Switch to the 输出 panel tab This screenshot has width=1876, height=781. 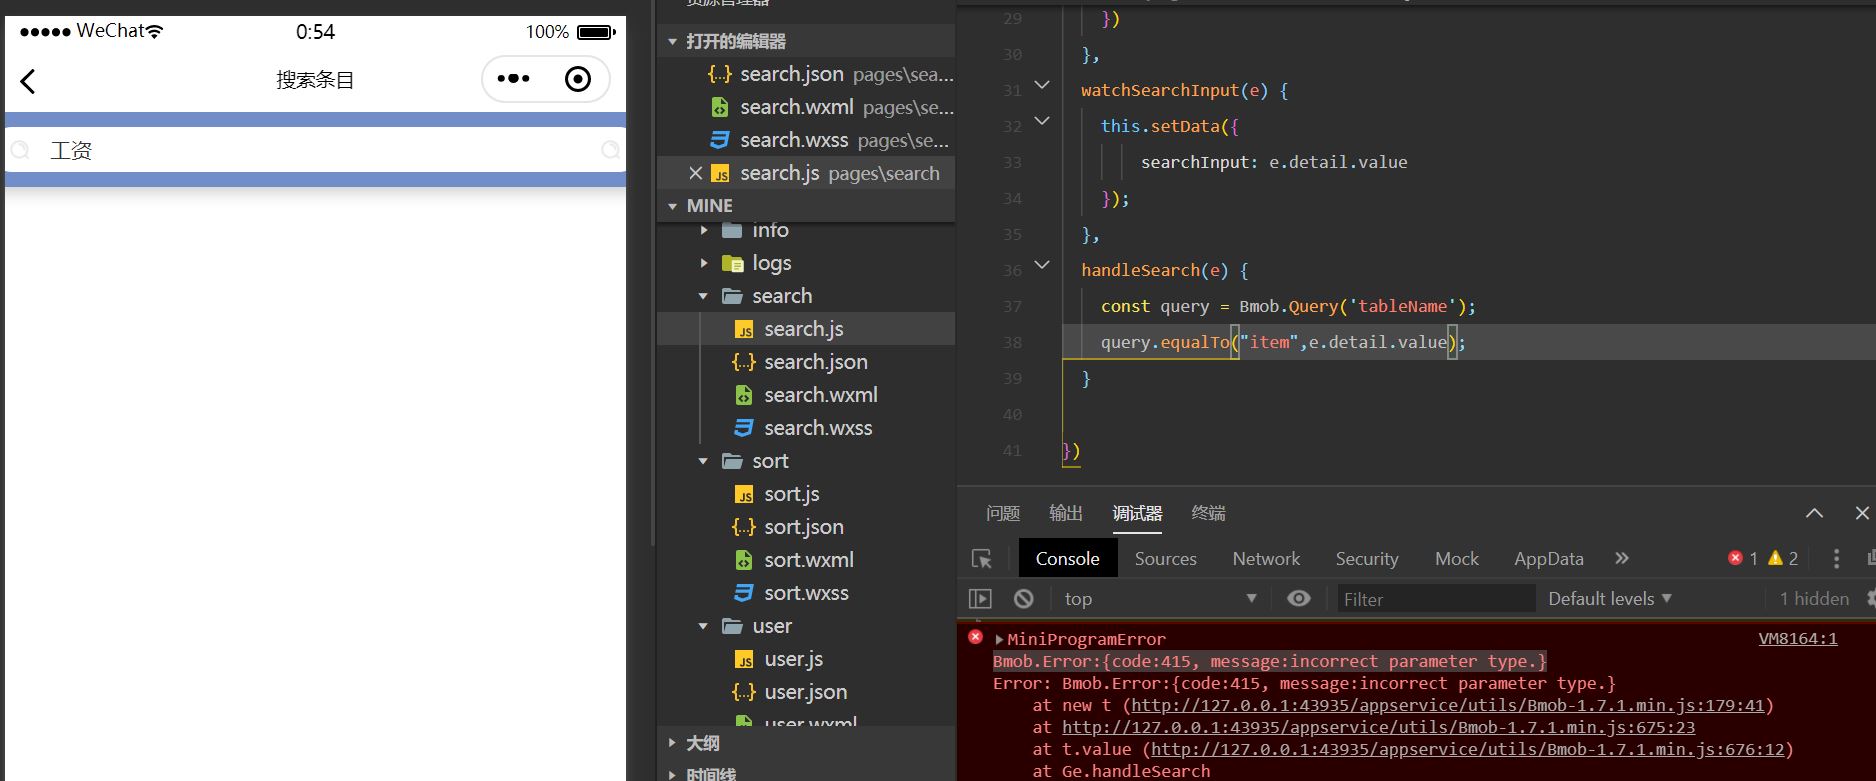1066,513
